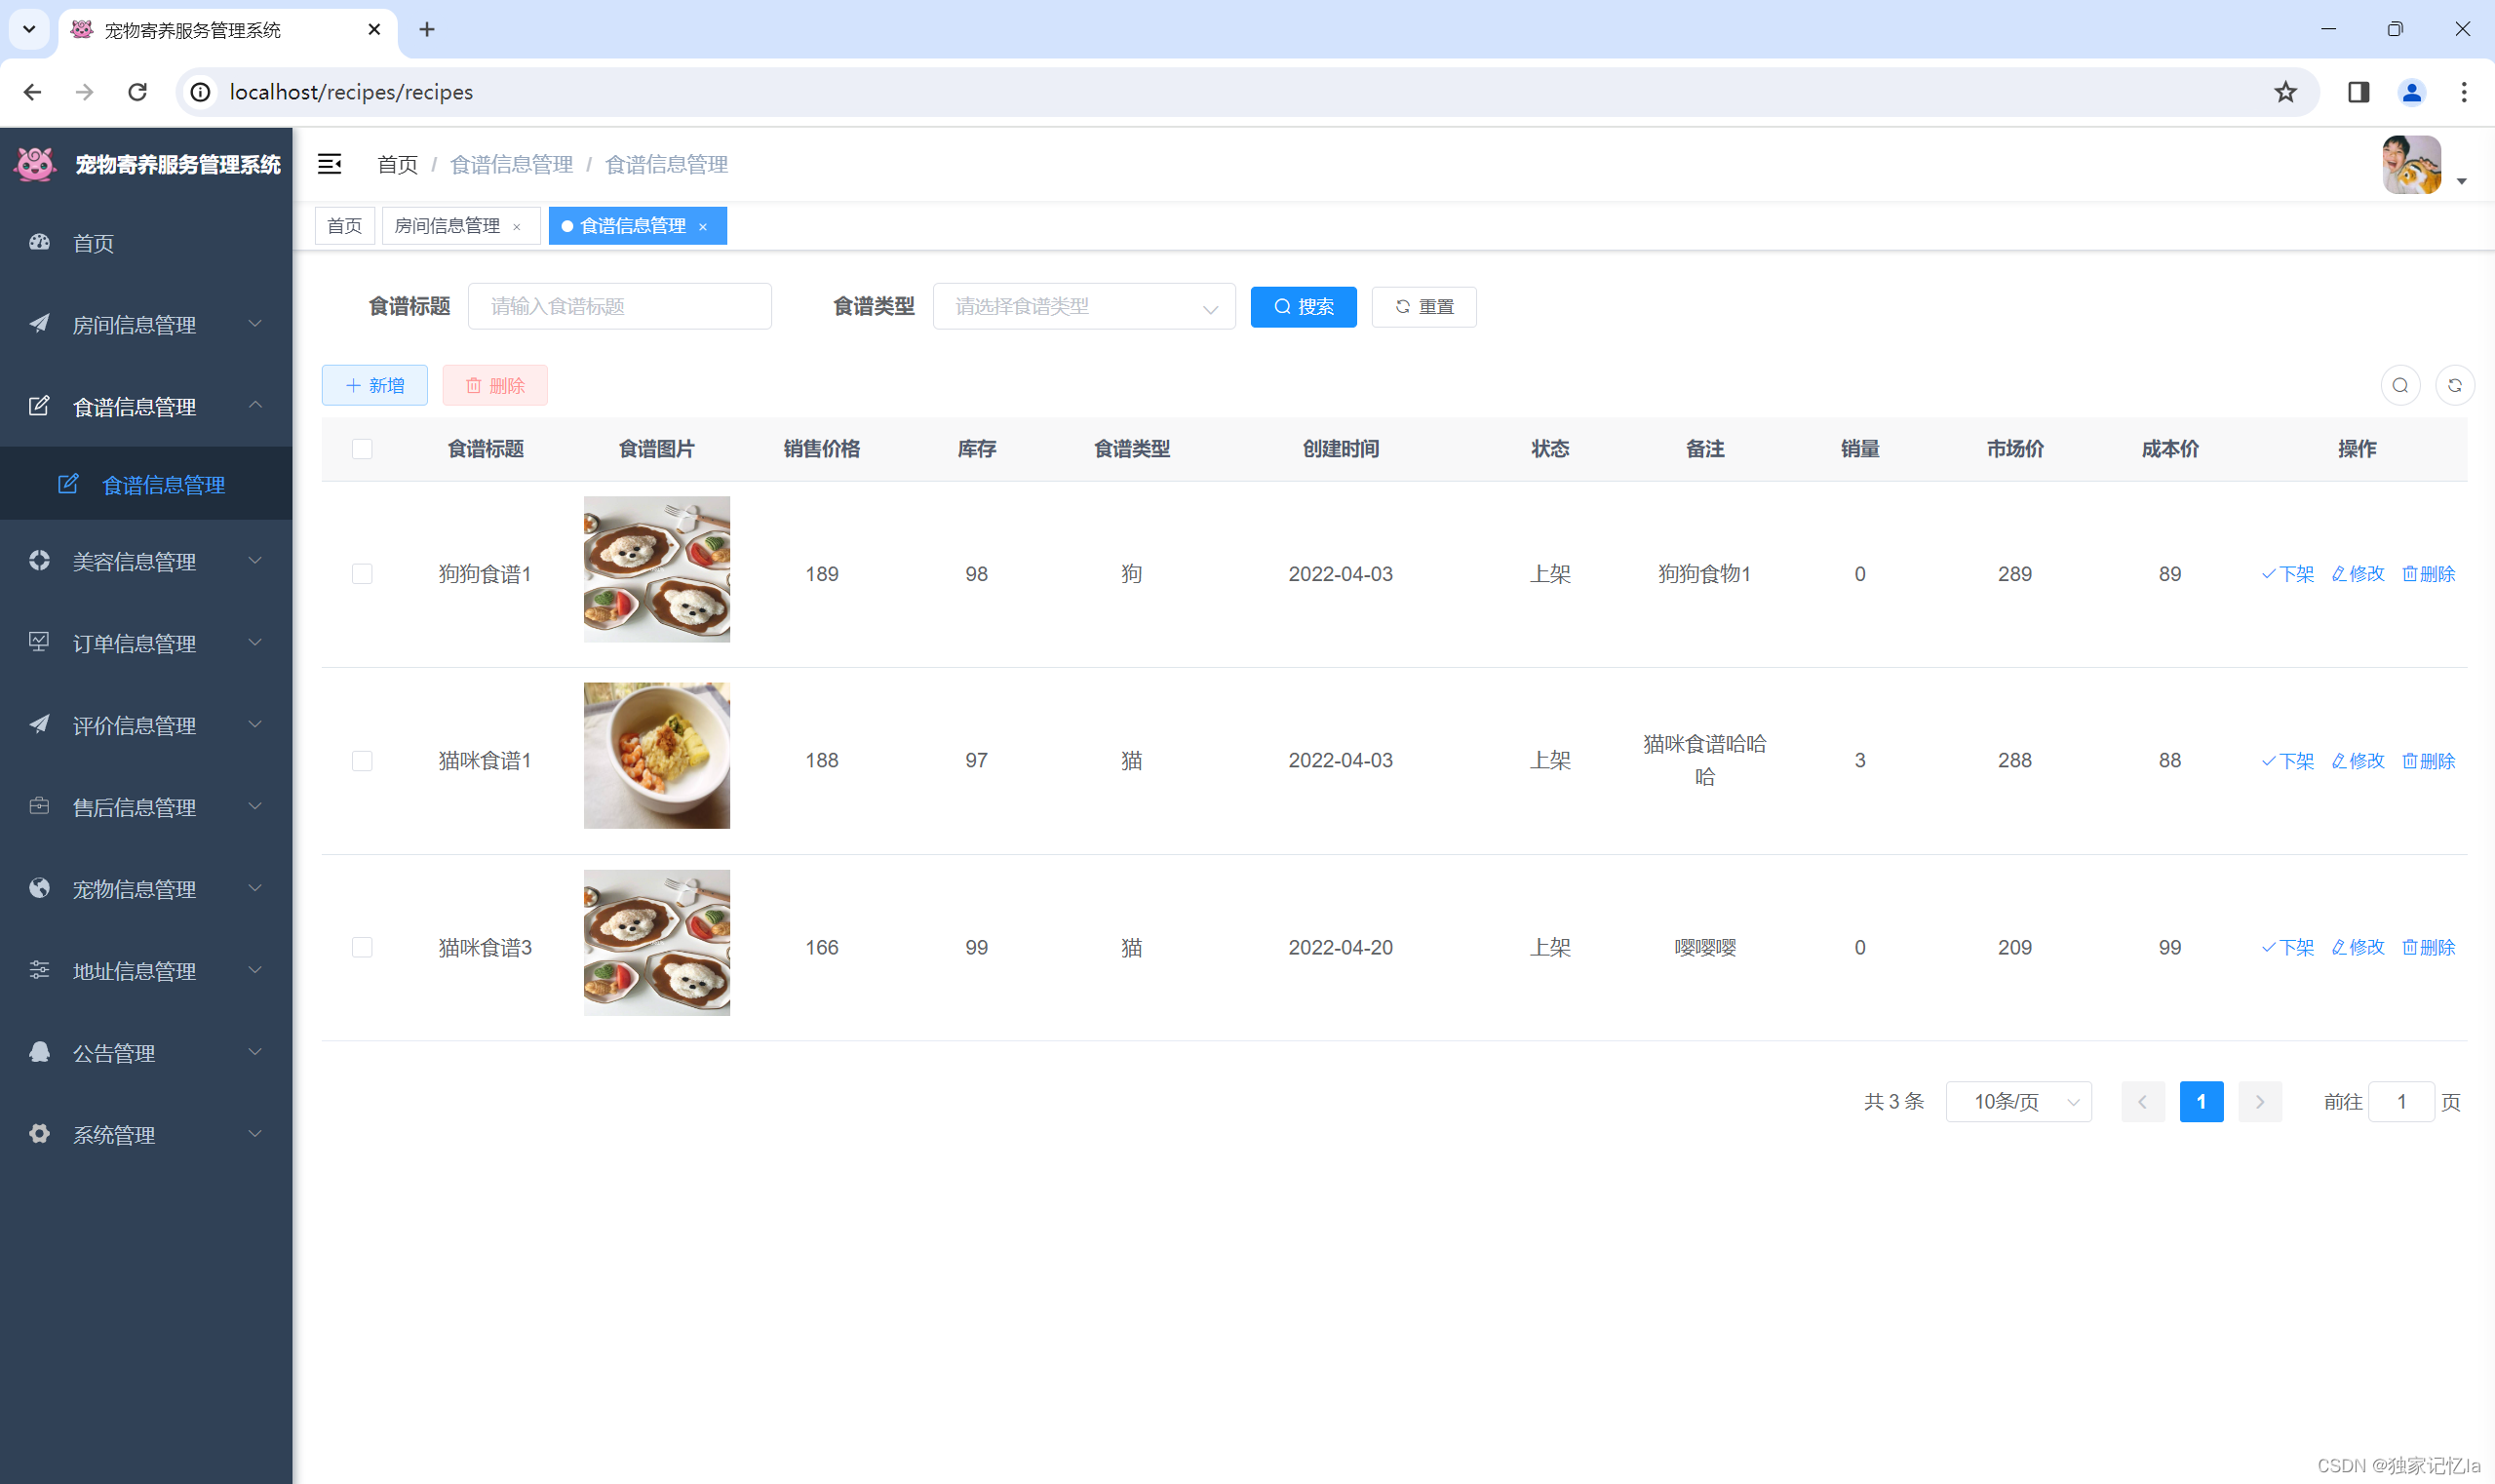Click the blue 搜索 button
2495x1484 pixels.
click(x=1302, y=307)
